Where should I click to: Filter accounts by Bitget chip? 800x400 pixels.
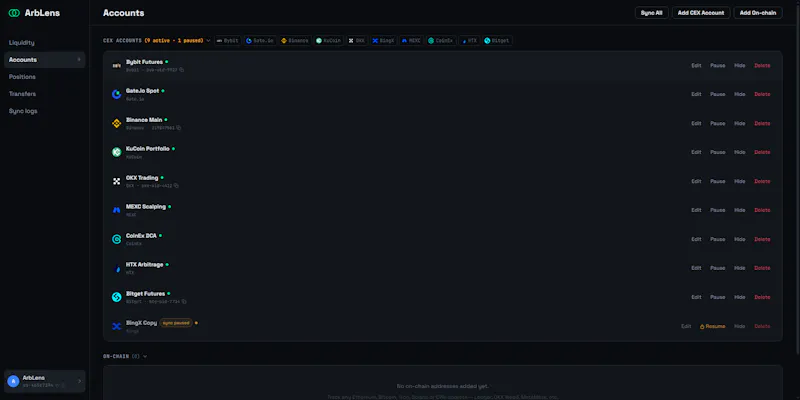click(x=497, y=40)
